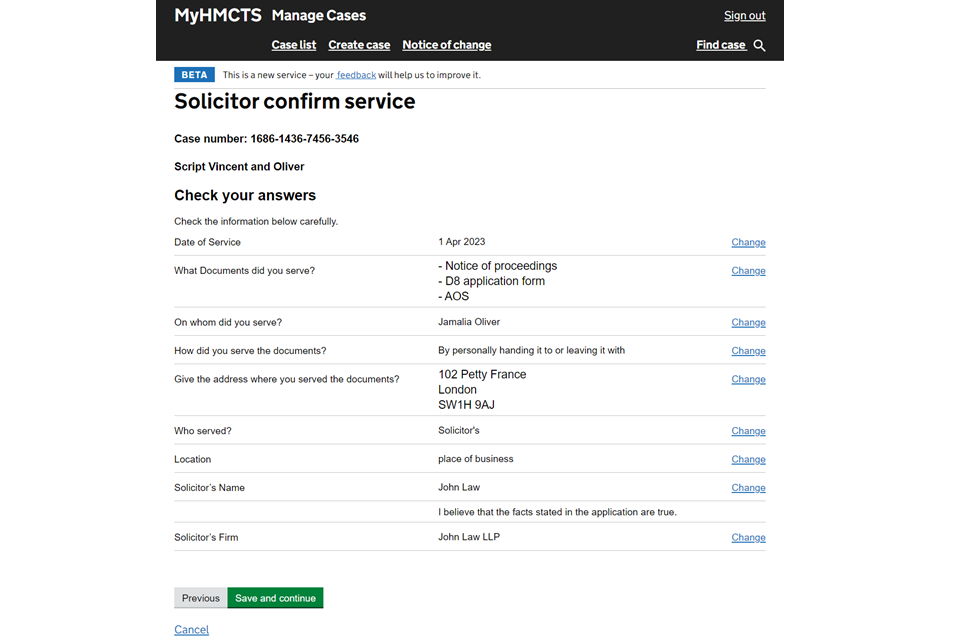Change how documents were served
Viewport: 960px width, 640px height.
coord(748,351)
